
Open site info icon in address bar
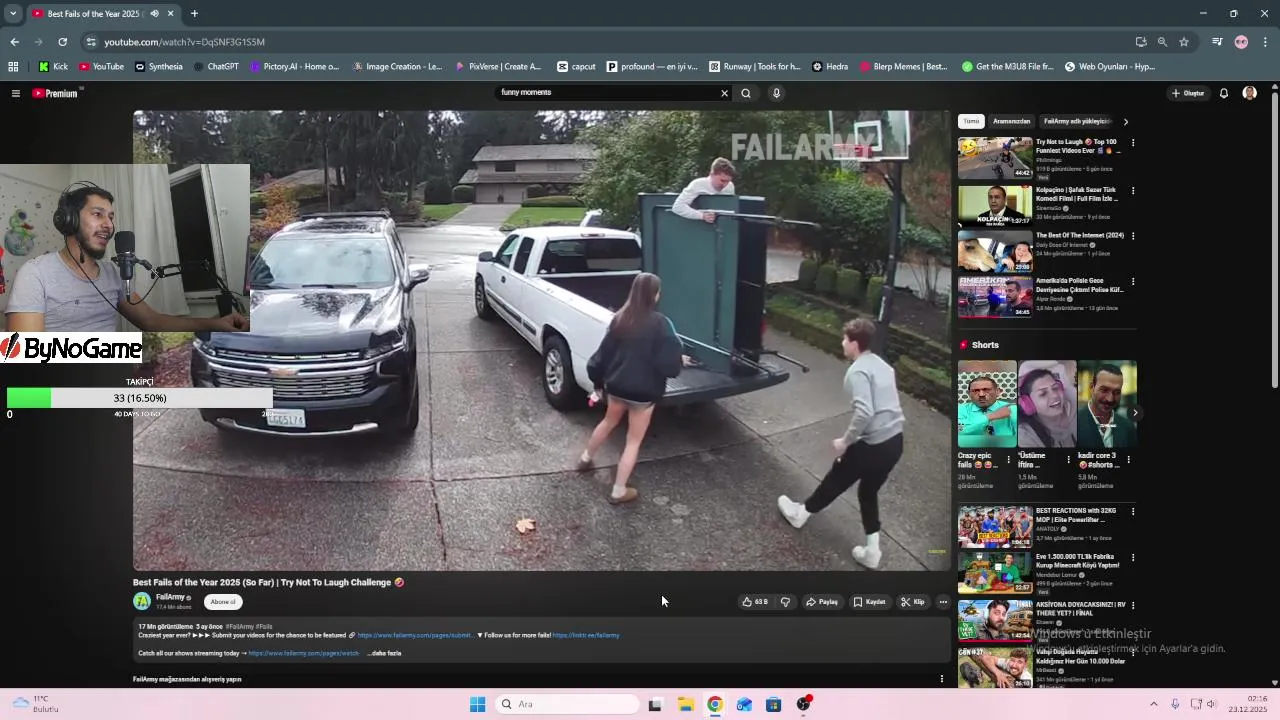click(x=91, y=42)
